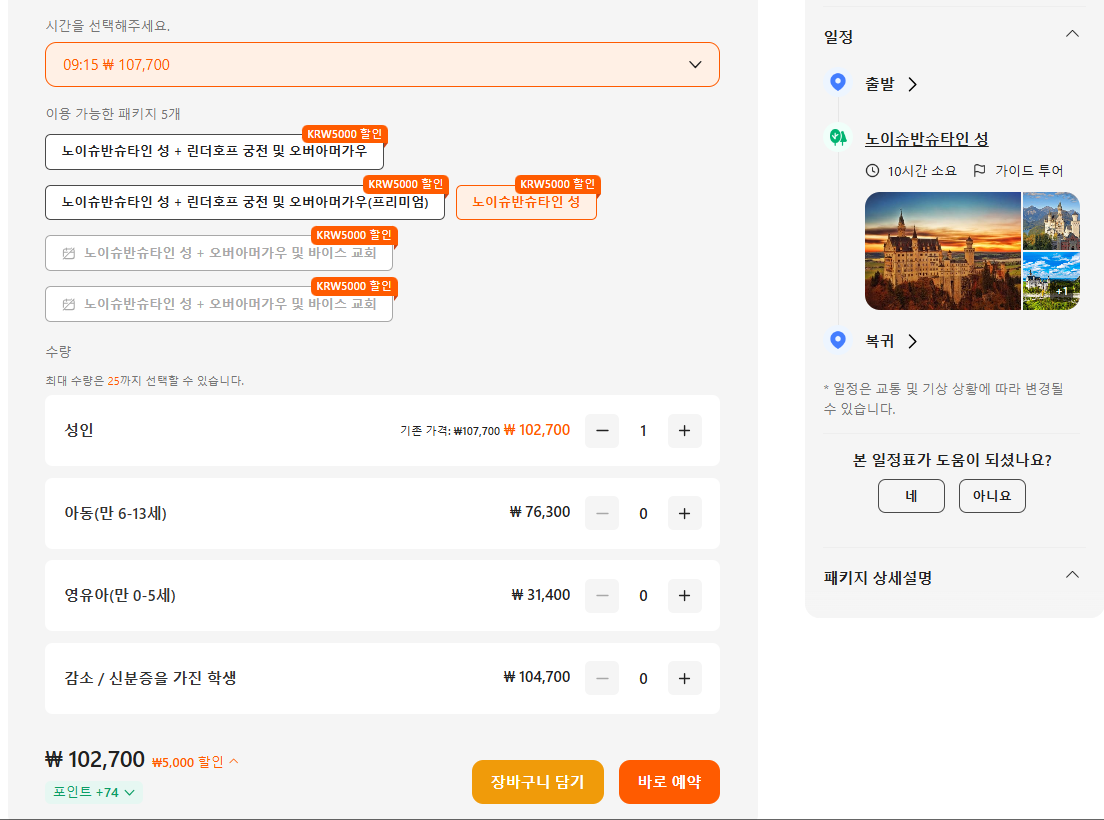
Task: Click the blue 복귀 location pin icon
Action: click(838, 340)
